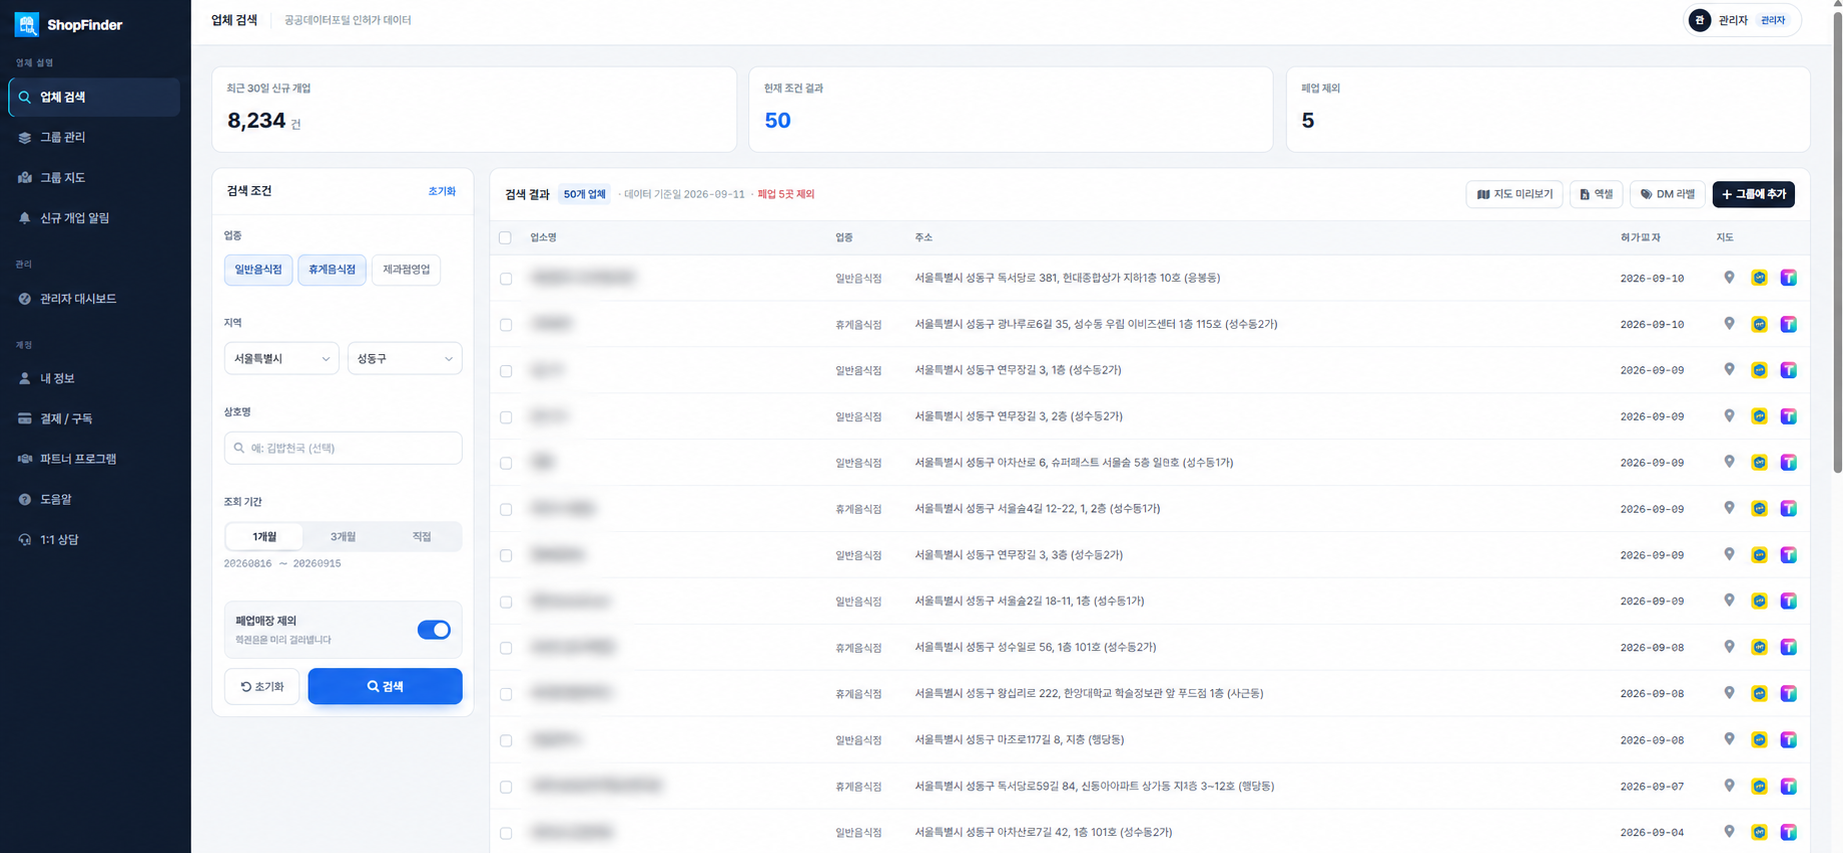Image resolution: width=1843 pixels, height=853 pixels.
Task: Expand the 성동구 district dropdown
Action: (405, 358)
